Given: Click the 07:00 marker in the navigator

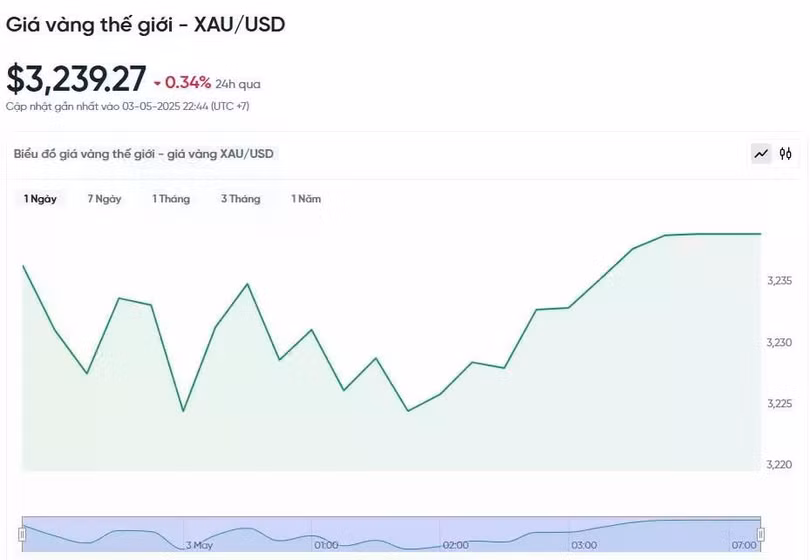Looking at the screenshot, I should pos(743,545).
